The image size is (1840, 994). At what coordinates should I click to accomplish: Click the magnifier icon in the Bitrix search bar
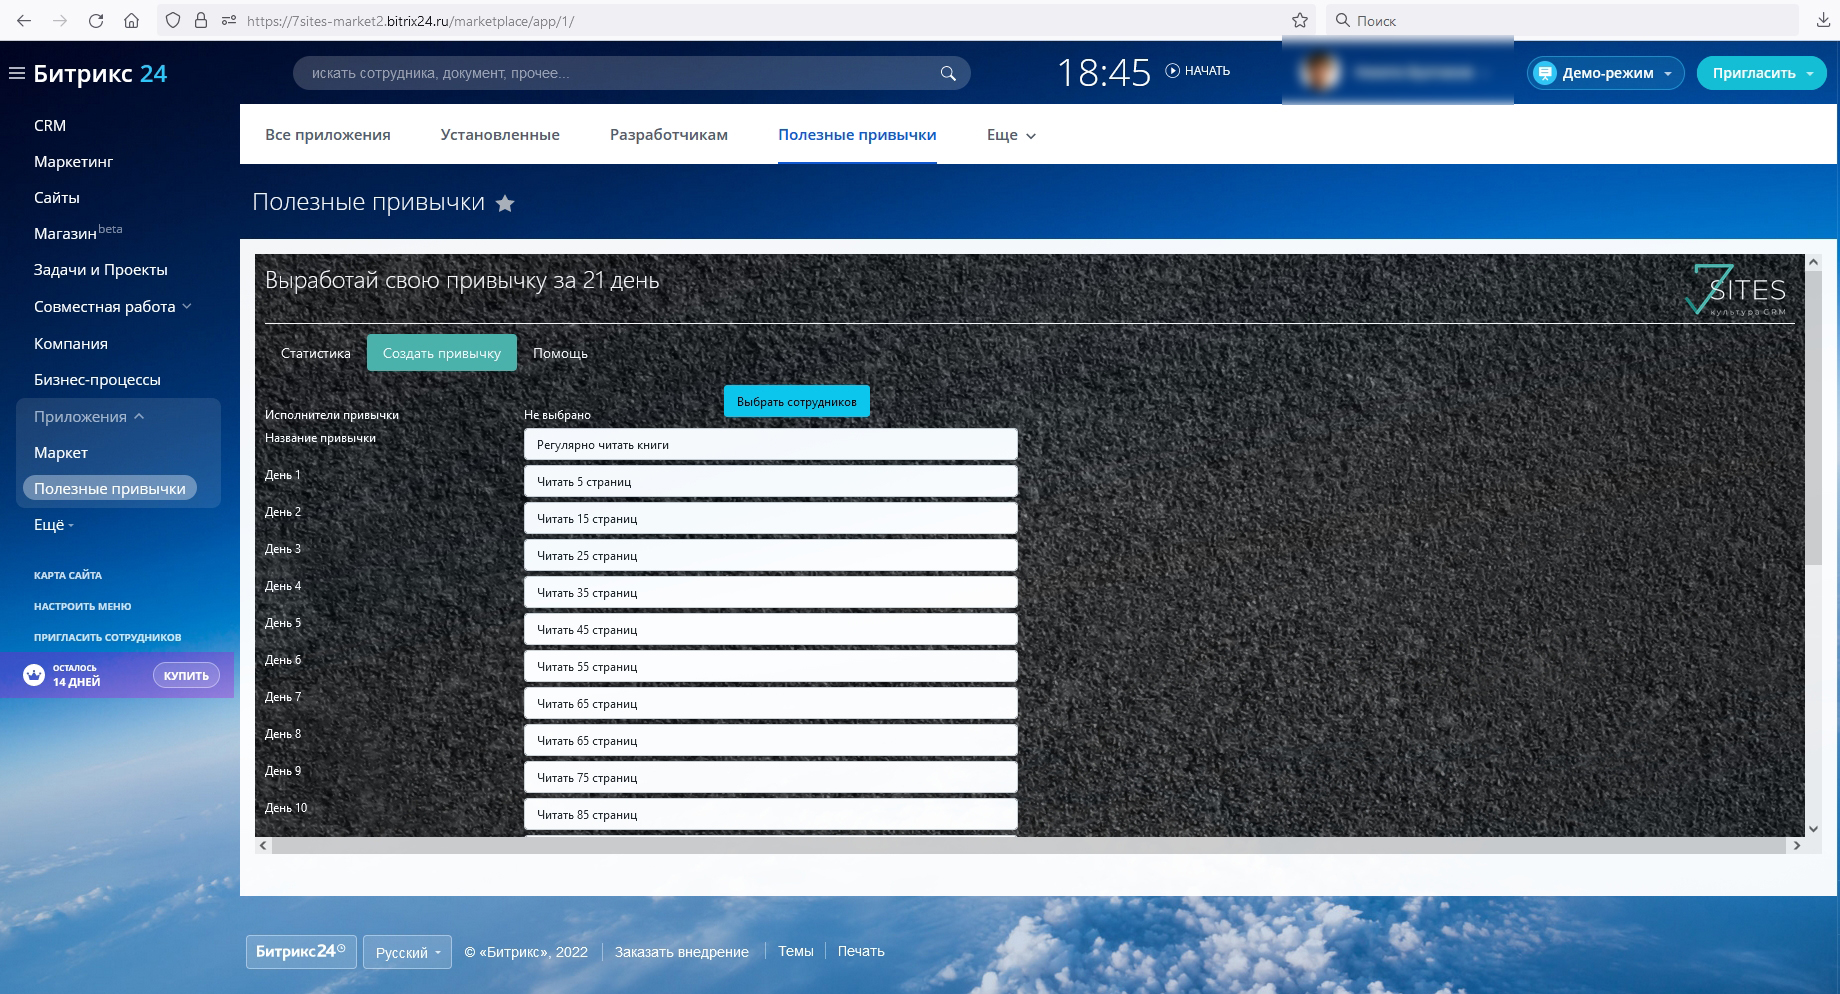point(947,73)
